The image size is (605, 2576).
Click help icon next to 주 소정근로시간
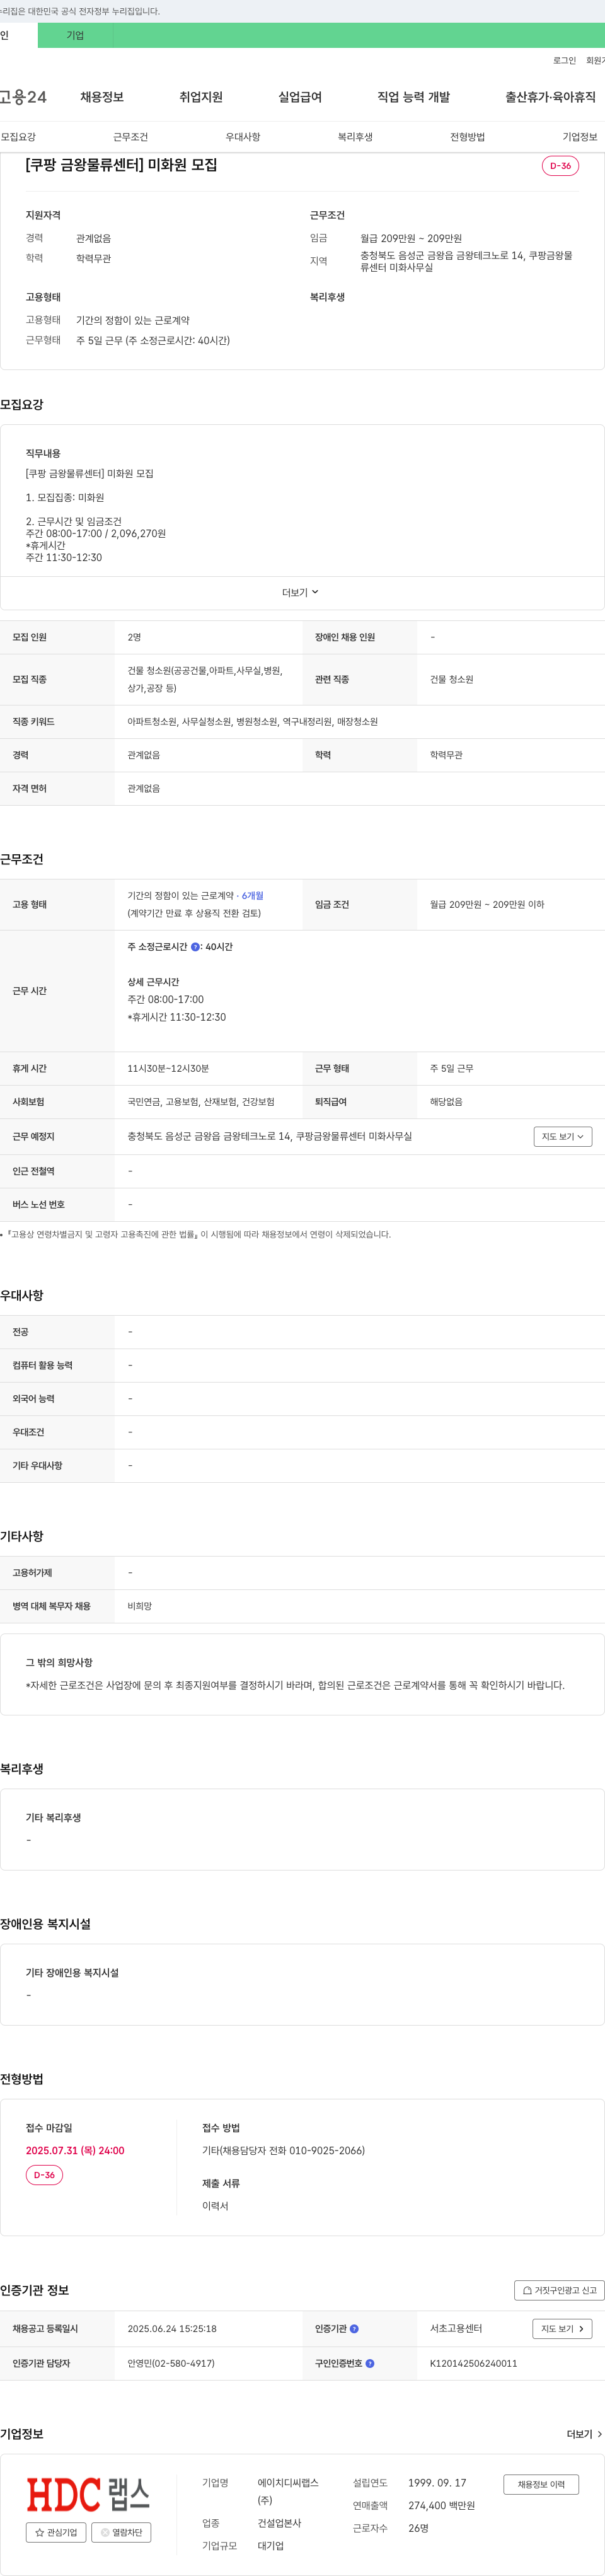[195, 947]
